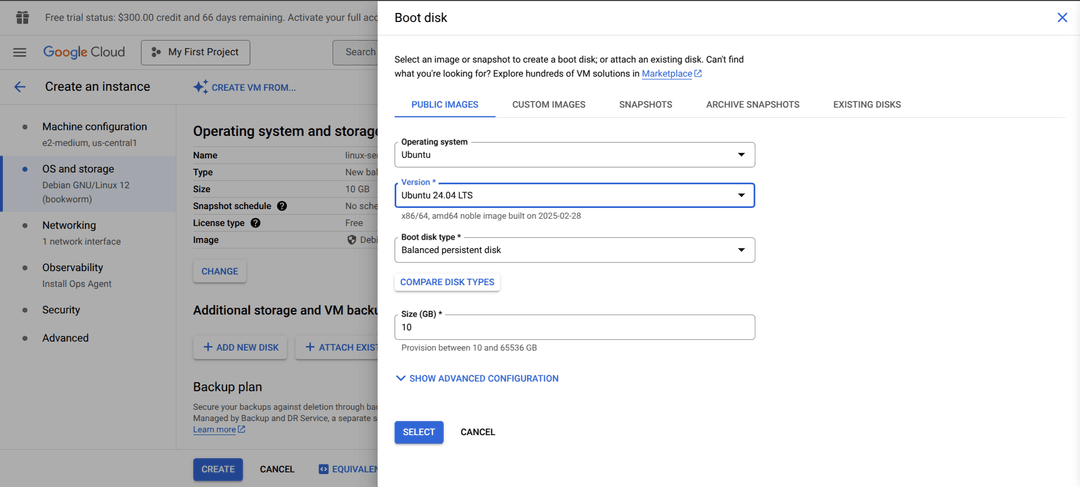1080x487 pixels.
Task: Select Machine configuration in the sidebar
Action: (x=90, y=134)
